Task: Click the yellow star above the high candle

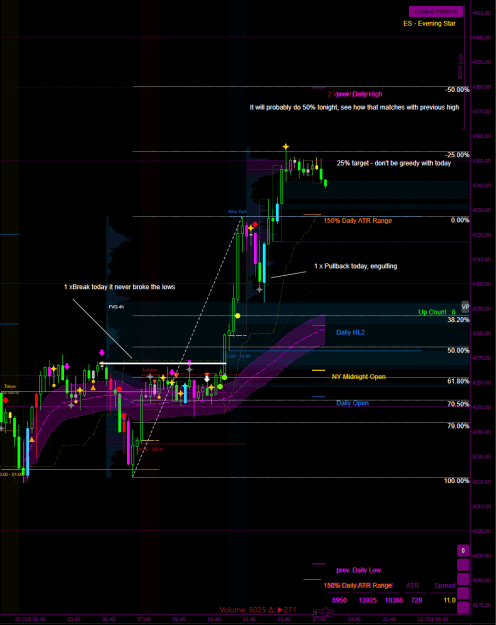Action: [x=286, y=147]
